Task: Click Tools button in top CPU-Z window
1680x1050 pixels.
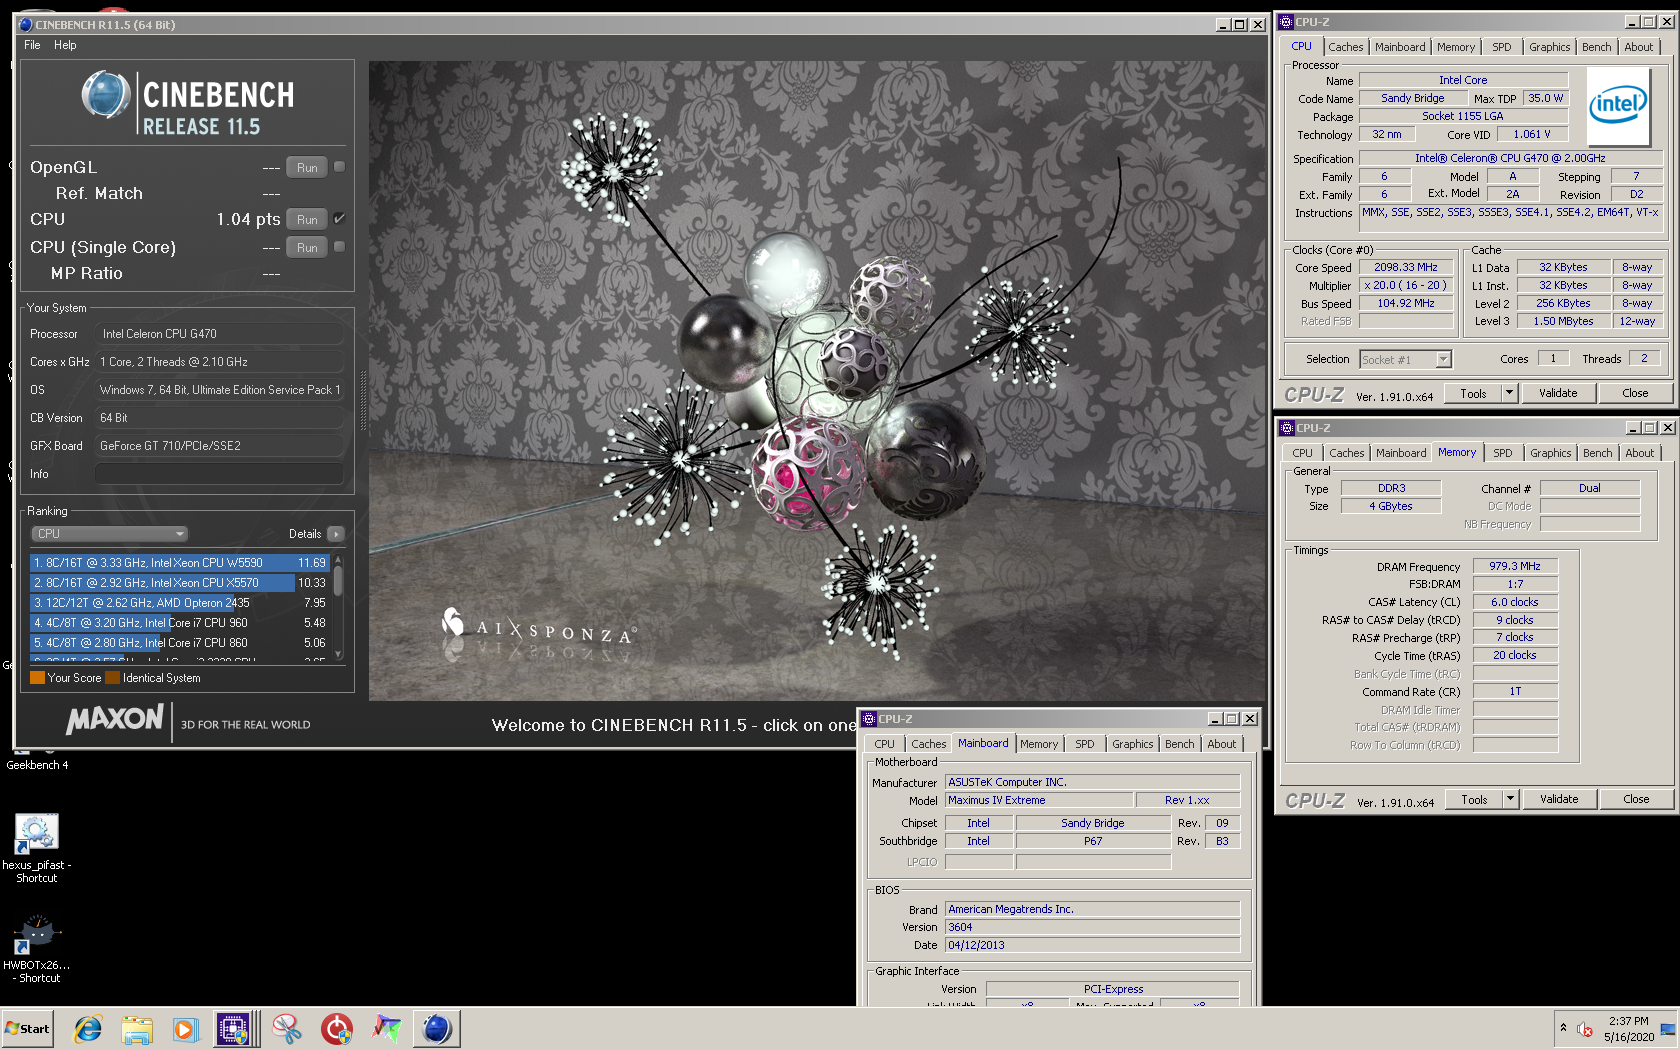Action: click(x=1473, y=393)
